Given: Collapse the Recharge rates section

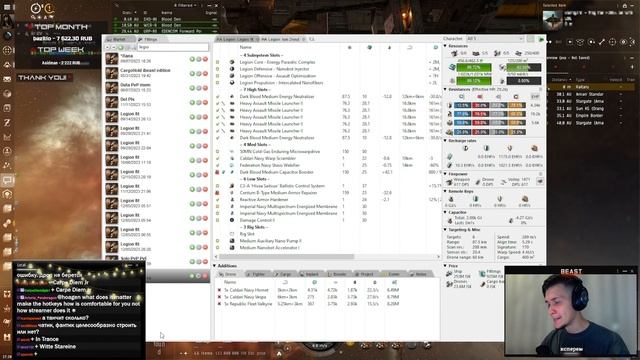Looking at the screenshot, I should (446, 140).
